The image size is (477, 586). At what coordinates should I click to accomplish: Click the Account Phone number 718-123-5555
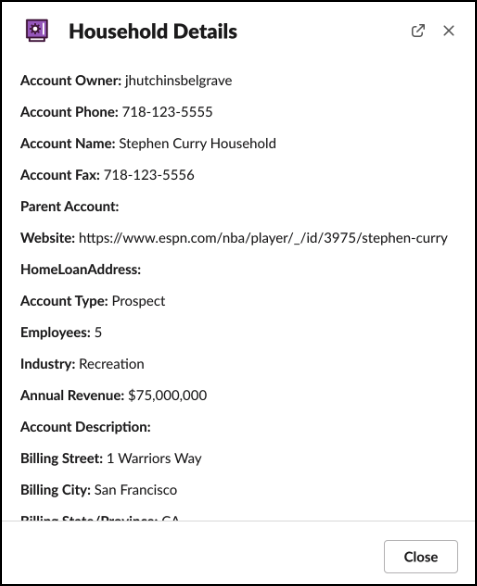167,112
